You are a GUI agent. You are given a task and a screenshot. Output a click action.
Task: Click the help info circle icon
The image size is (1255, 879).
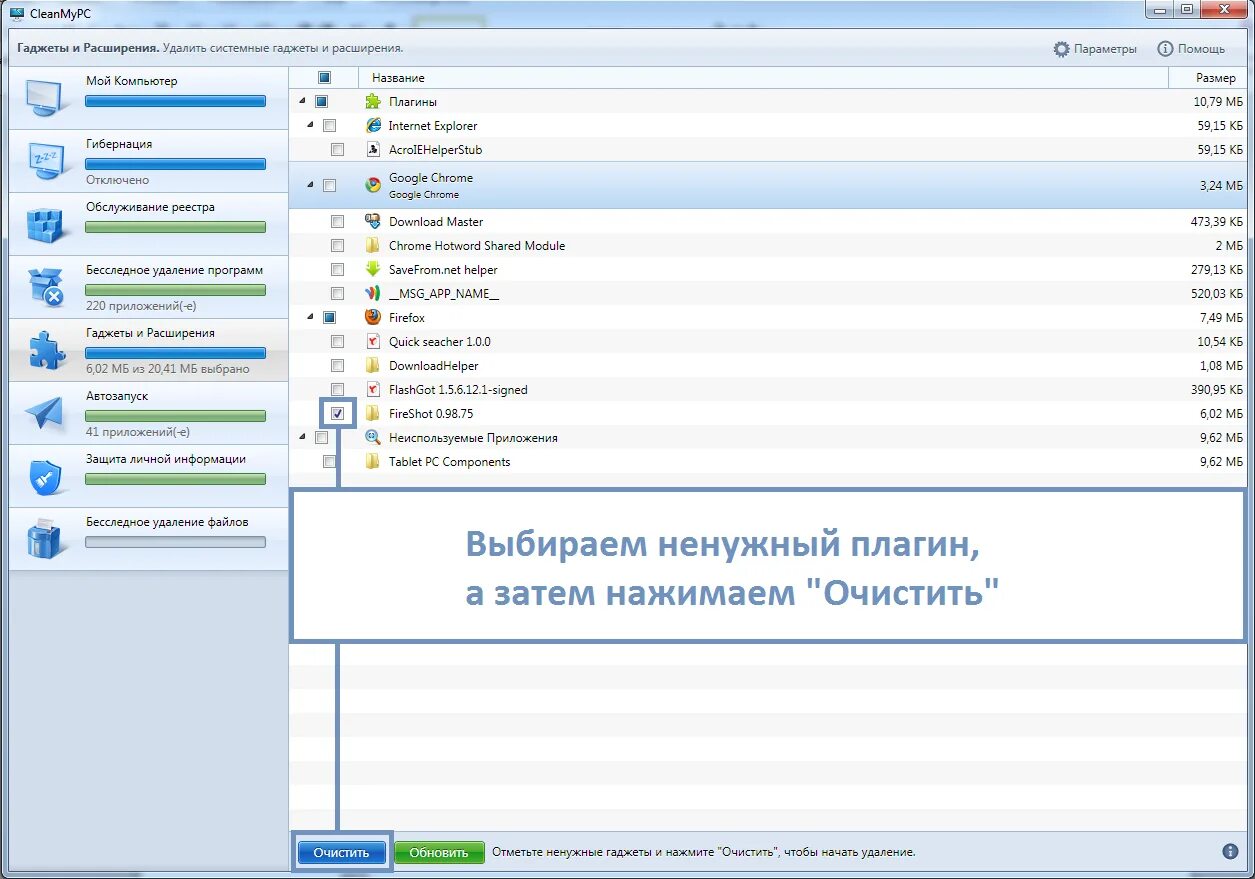[1165, 49]
